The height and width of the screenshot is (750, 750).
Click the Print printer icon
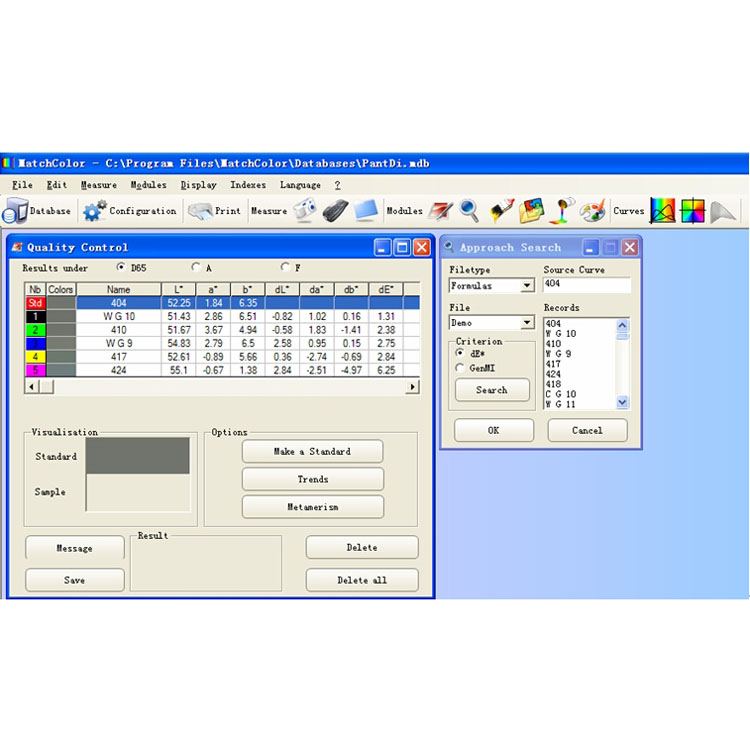pyautogui.click(x=200, y=211)
